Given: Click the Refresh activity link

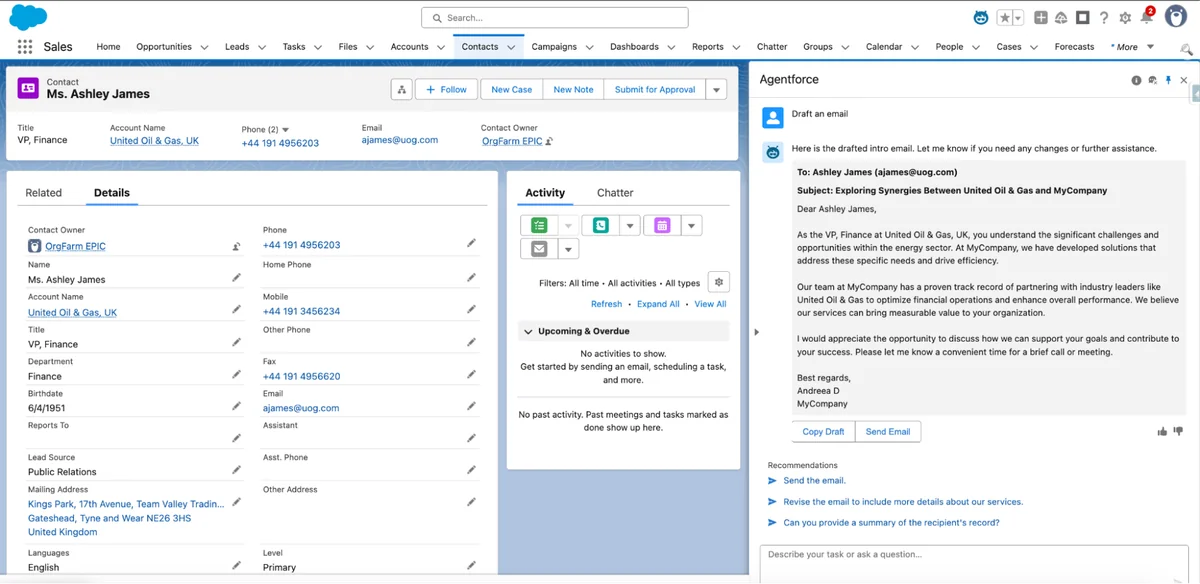Looking at the screenshot, I should point(606,304).
